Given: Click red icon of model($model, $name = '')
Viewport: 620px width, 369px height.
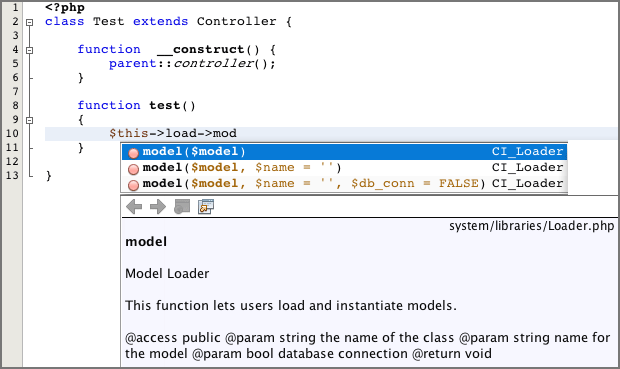Looking at the screenshot, I should tap(134, 169).
